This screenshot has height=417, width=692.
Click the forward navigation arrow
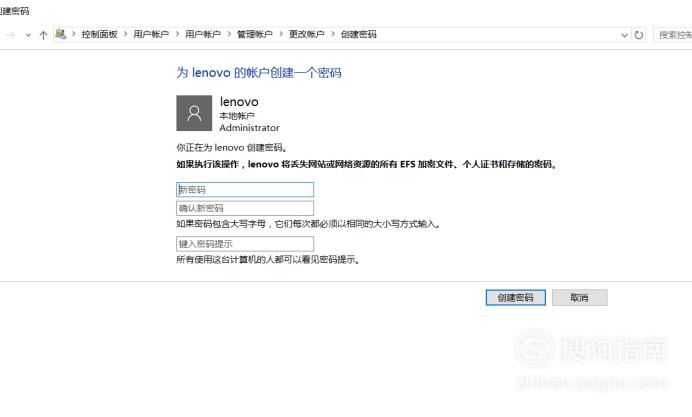tap(11, 35)
